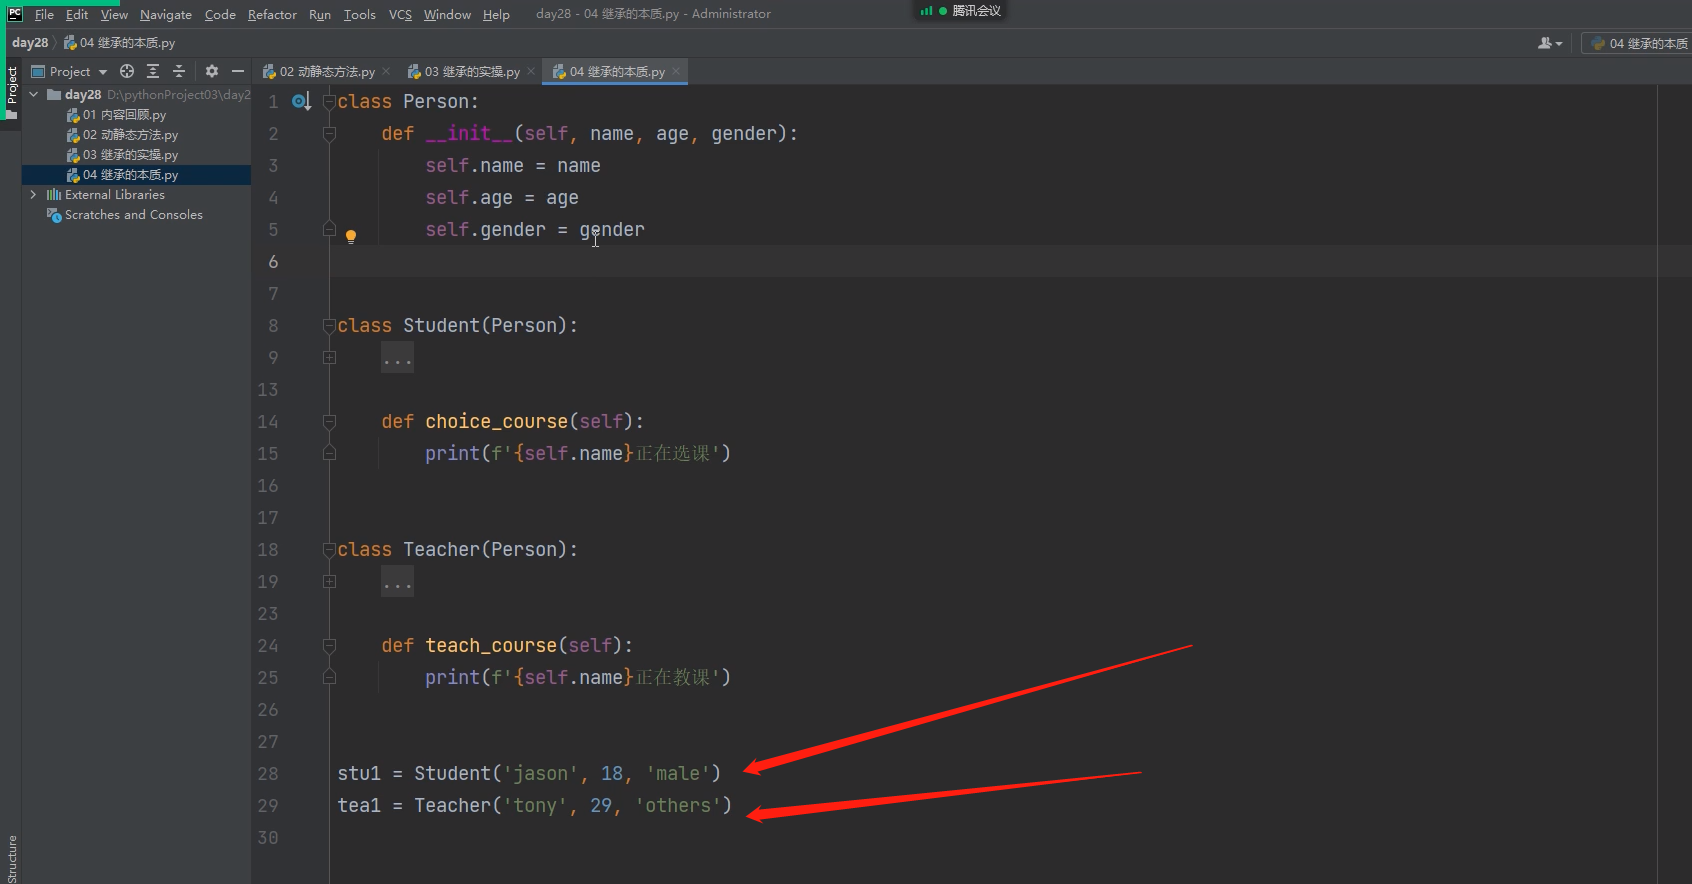Screen dimensions: 1692x884
Task: Click the yellow lightbulb intention icon
Action: pyautogui.click(x=351, y=237)
